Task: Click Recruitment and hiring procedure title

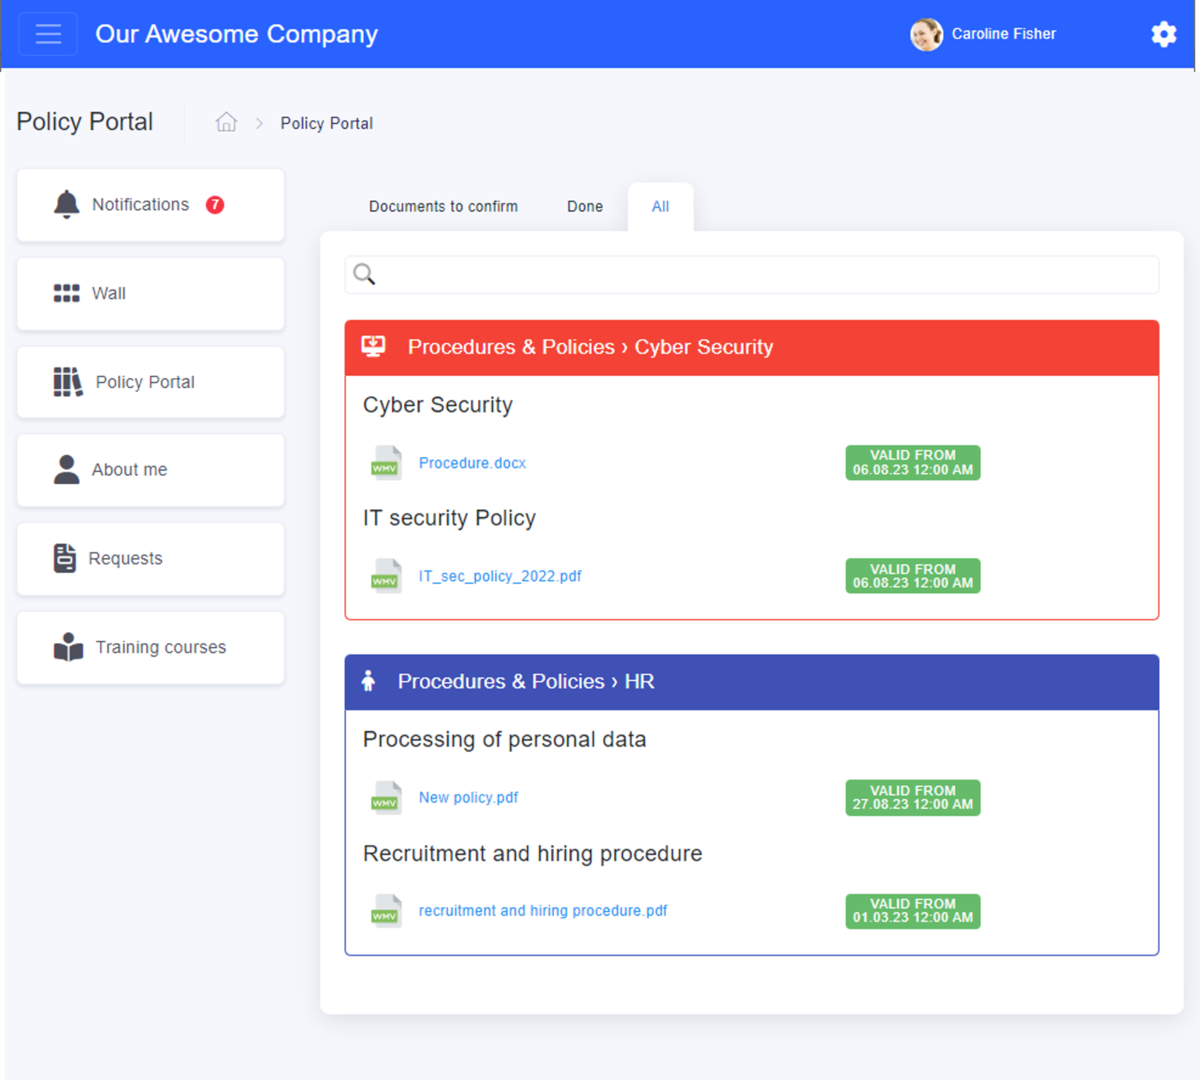Action: tap(532, 854)
